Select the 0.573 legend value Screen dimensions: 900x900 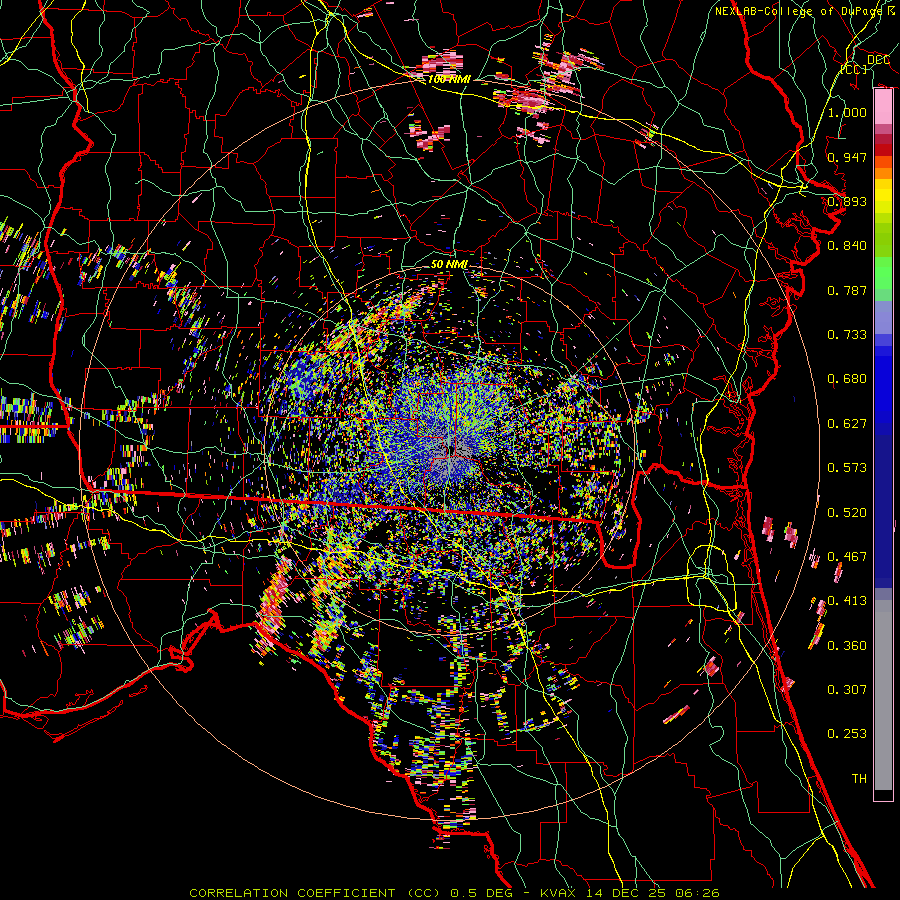pyautogui.click(x=847, y=468)
